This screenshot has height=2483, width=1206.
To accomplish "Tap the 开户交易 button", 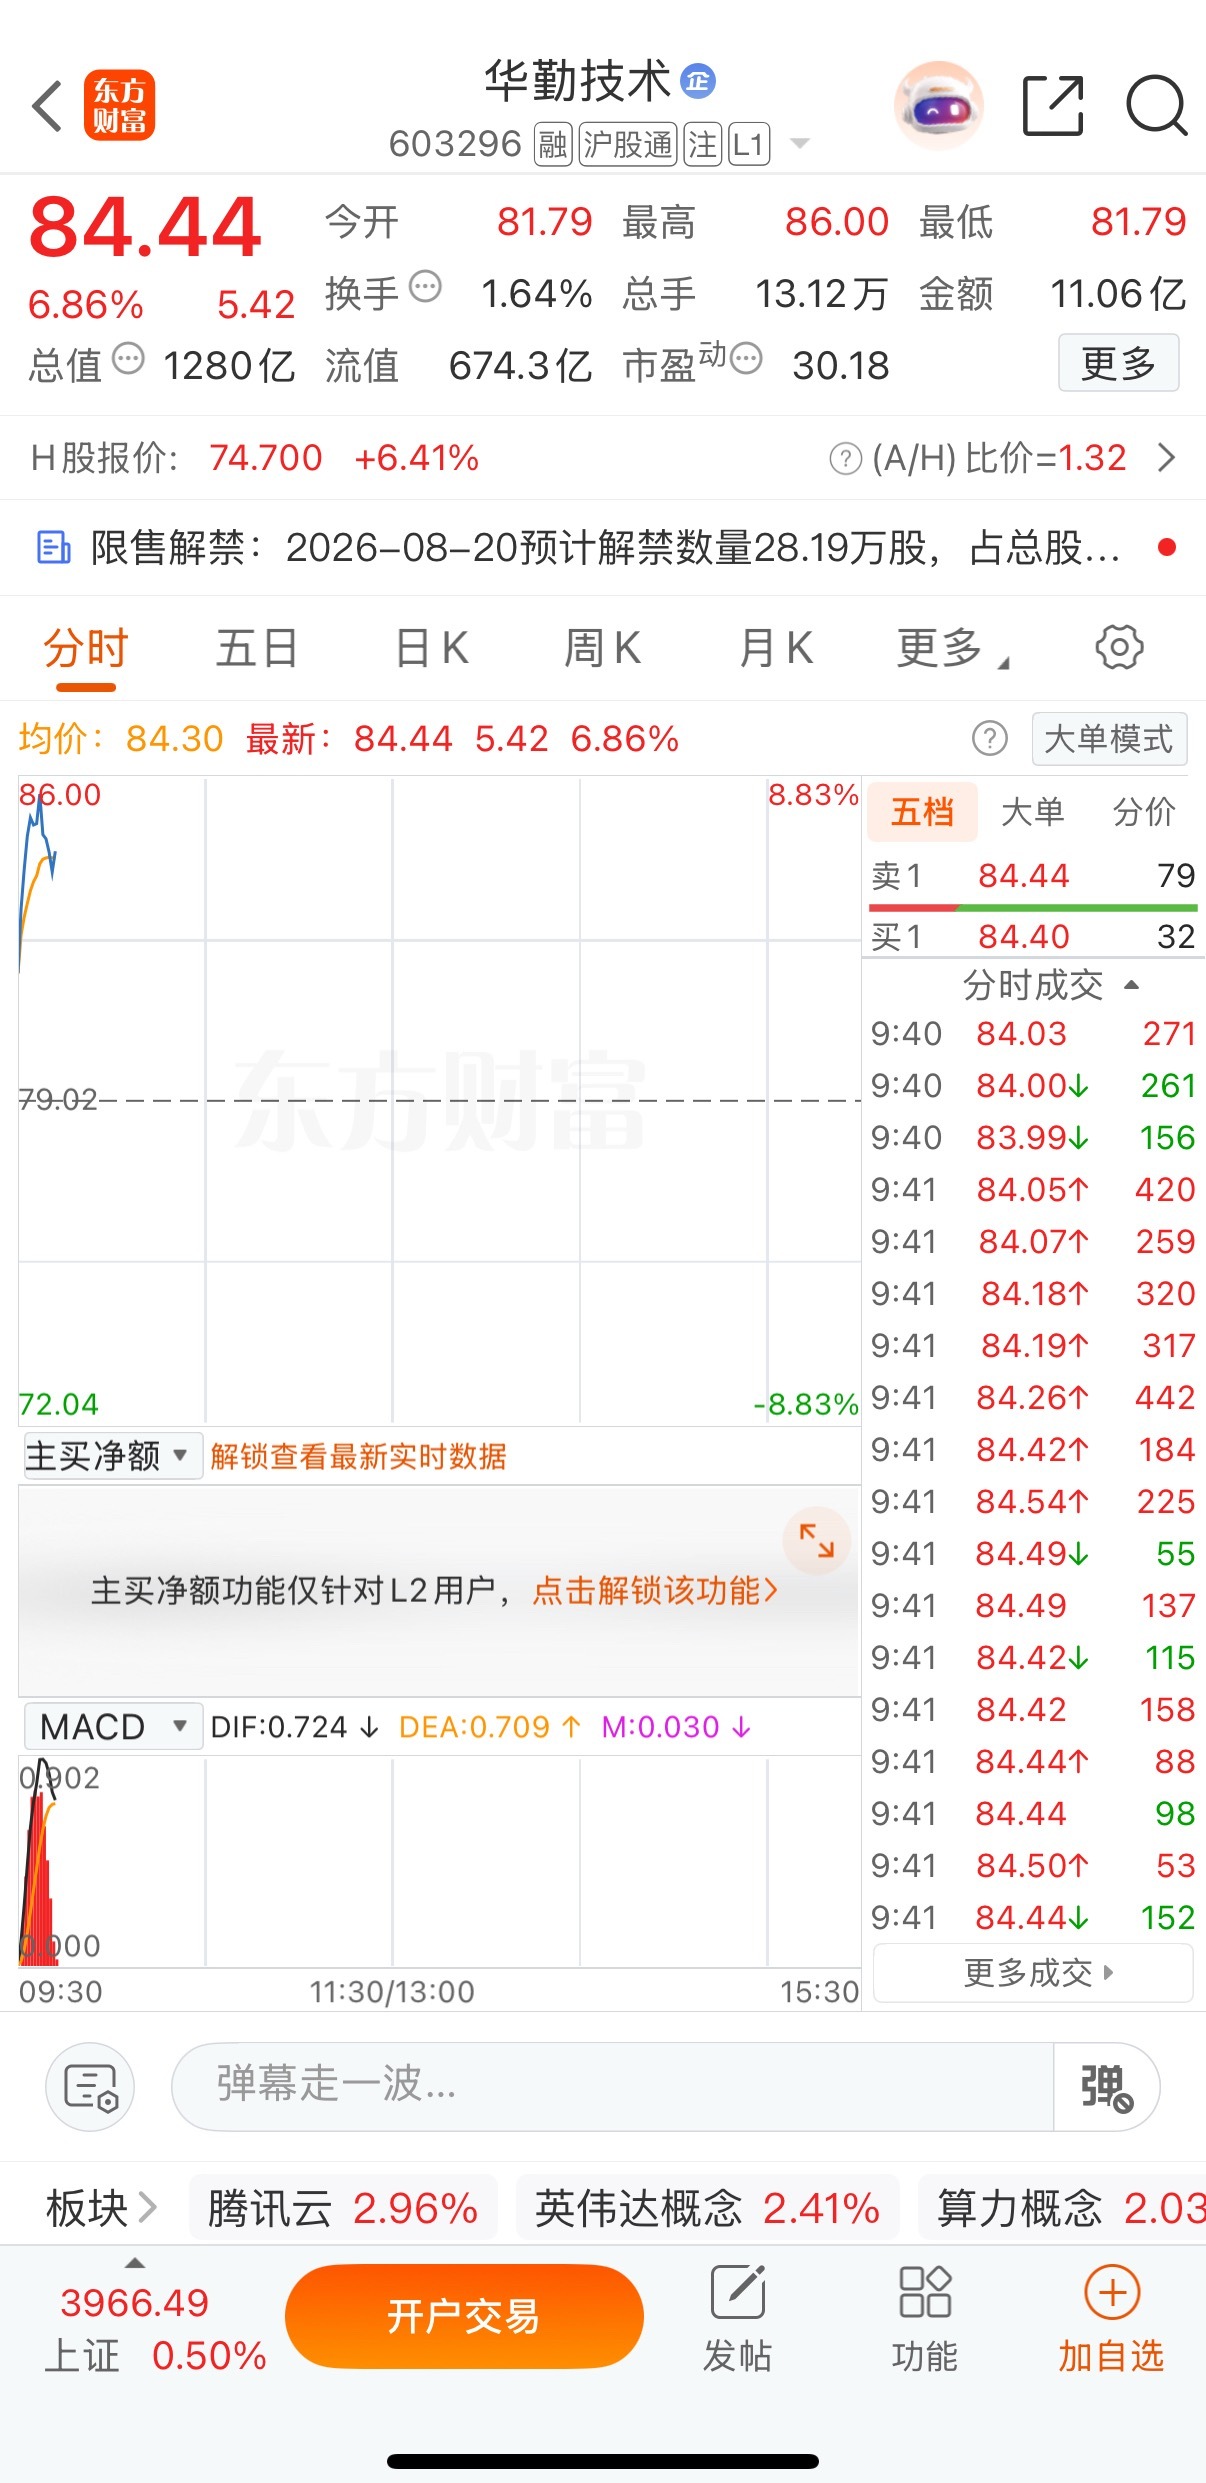I will [464, 2316].
